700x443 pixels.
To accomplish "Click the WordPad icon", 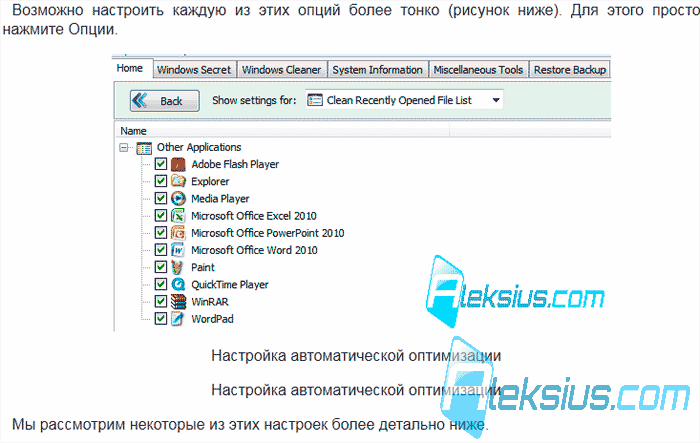I will (178, 319).
